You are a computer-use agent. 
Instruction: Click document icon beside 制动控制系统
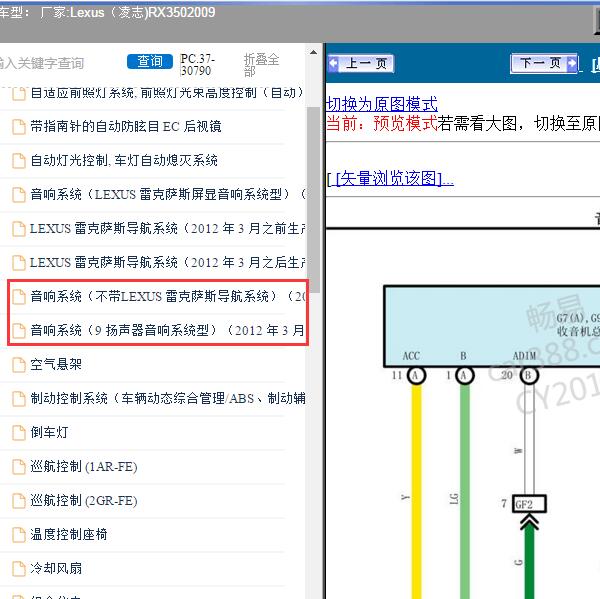click(18, 399)
